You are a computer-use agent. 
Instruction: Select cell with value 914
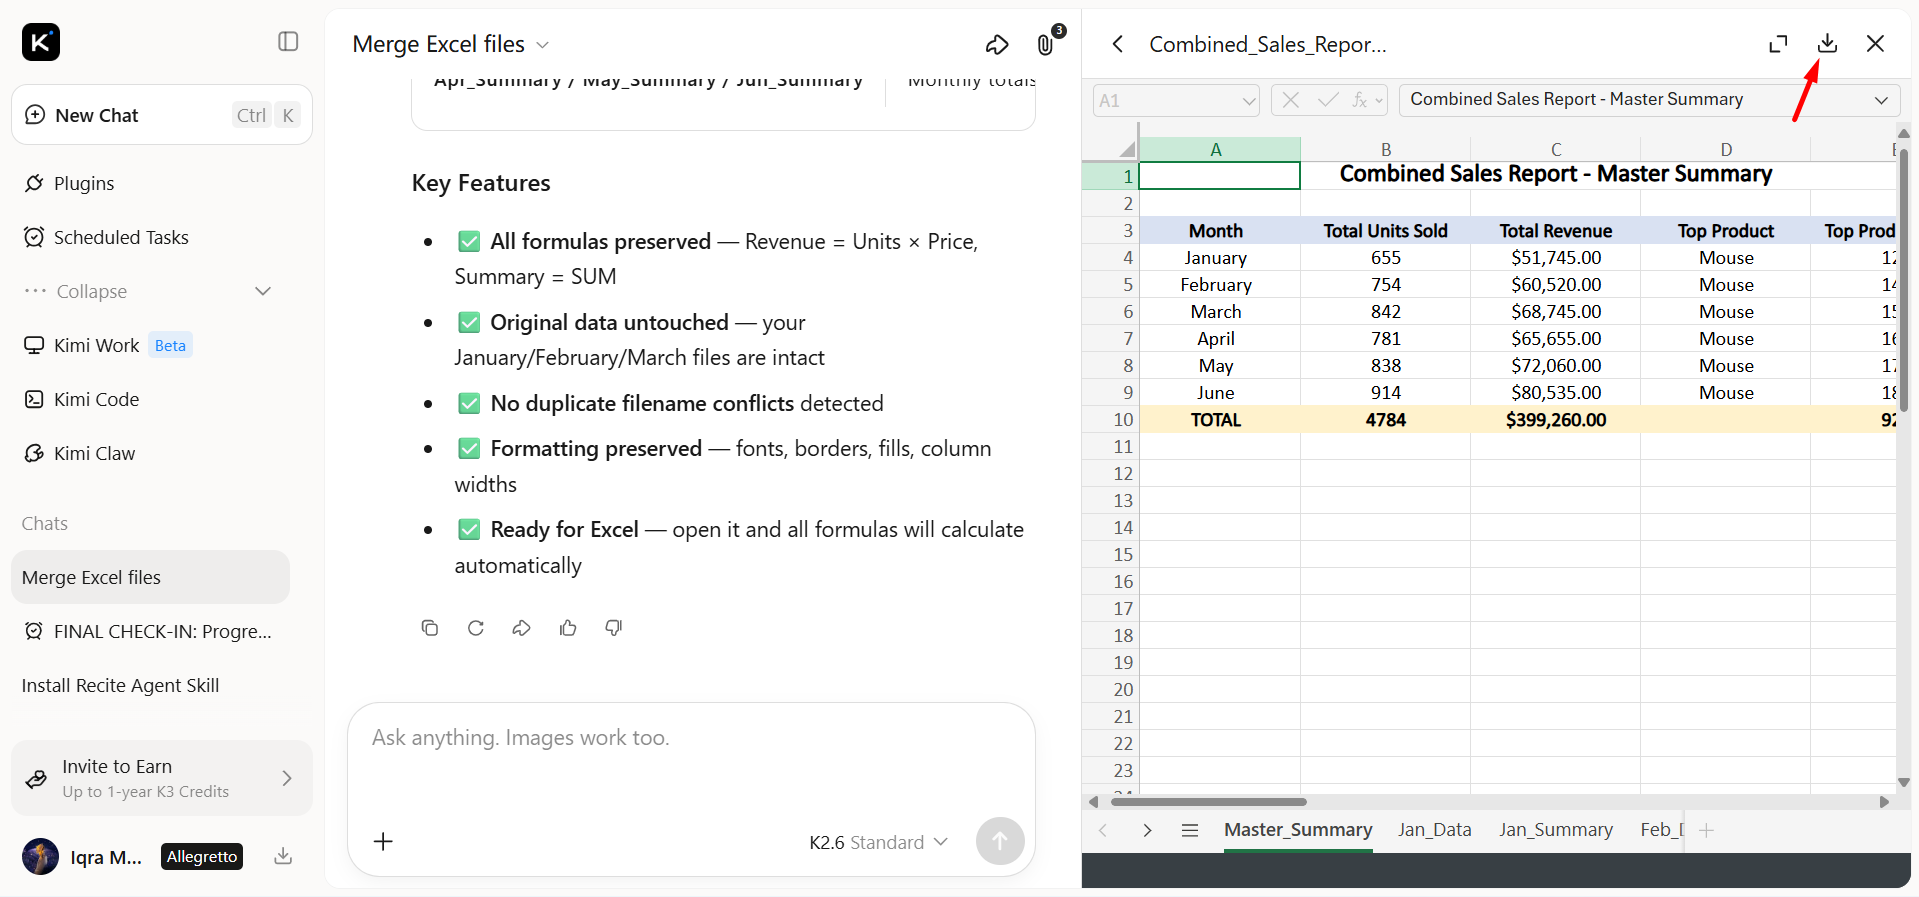click(1385, 393)
